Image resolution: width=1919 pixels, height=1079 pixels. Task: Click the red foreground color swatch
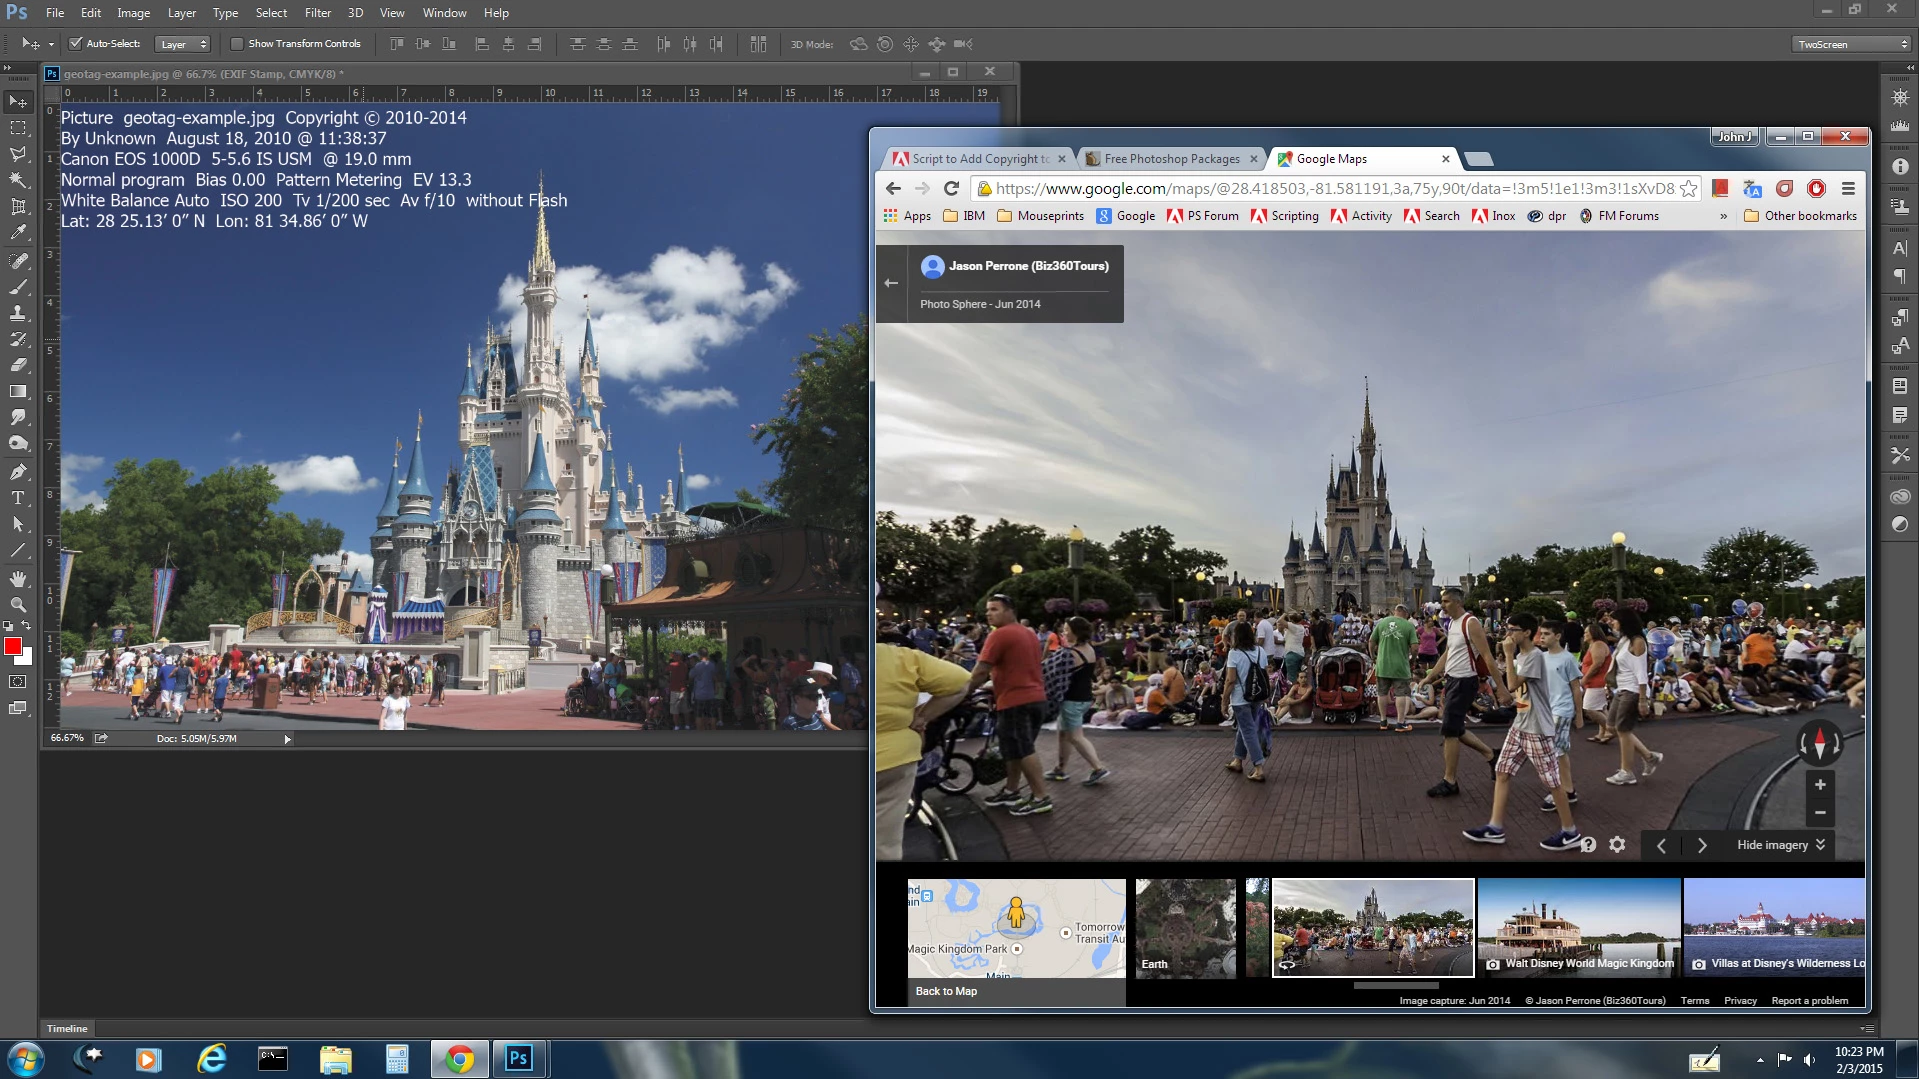pyautogui.click(x=13, y=647)
